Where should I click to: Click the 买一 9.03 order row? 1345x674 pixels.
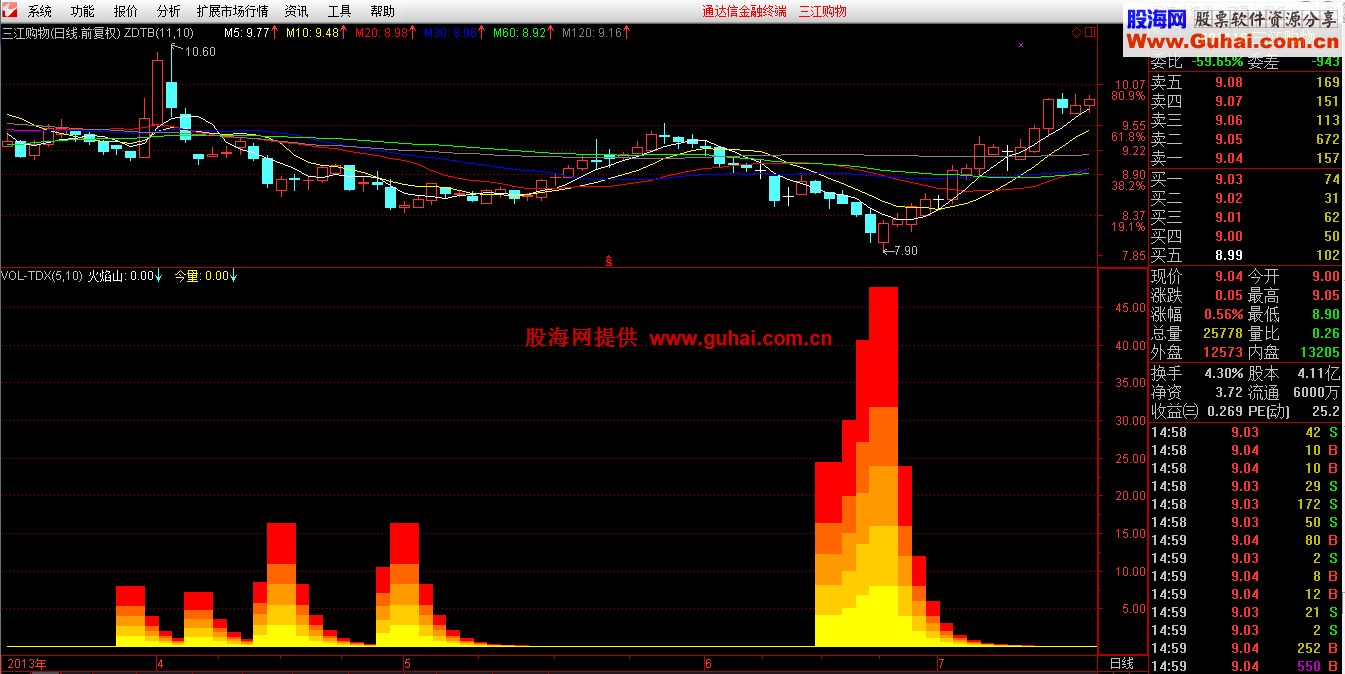click(x=1246, y=180)
